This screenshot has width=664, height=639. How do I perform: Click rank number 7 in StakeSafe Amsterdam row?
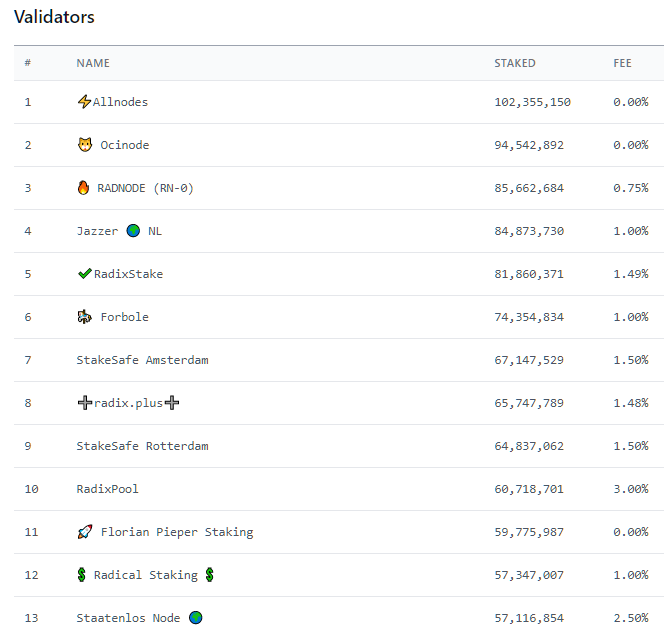point(28,360)
